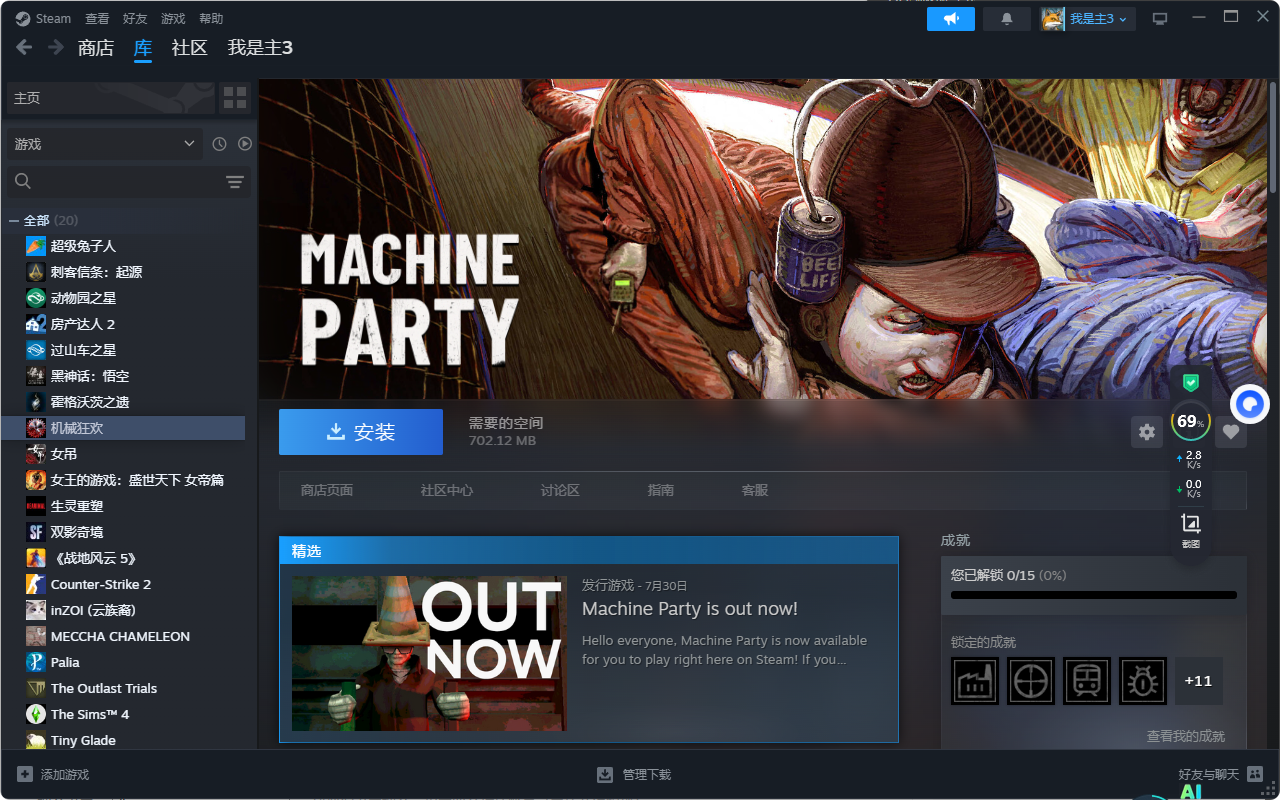Collapse the 全部 (20) game list
Screen dimensions: 1280x800
point(14,220)
